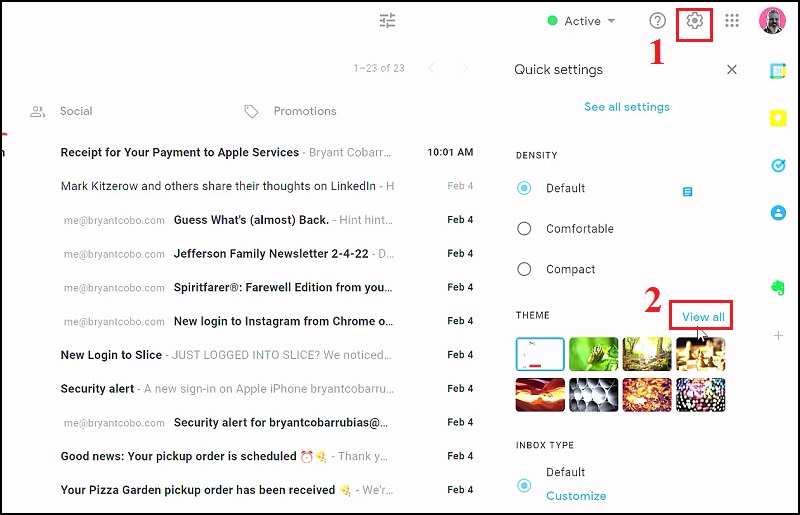Go to older messages page arrow

pos(464,68)
